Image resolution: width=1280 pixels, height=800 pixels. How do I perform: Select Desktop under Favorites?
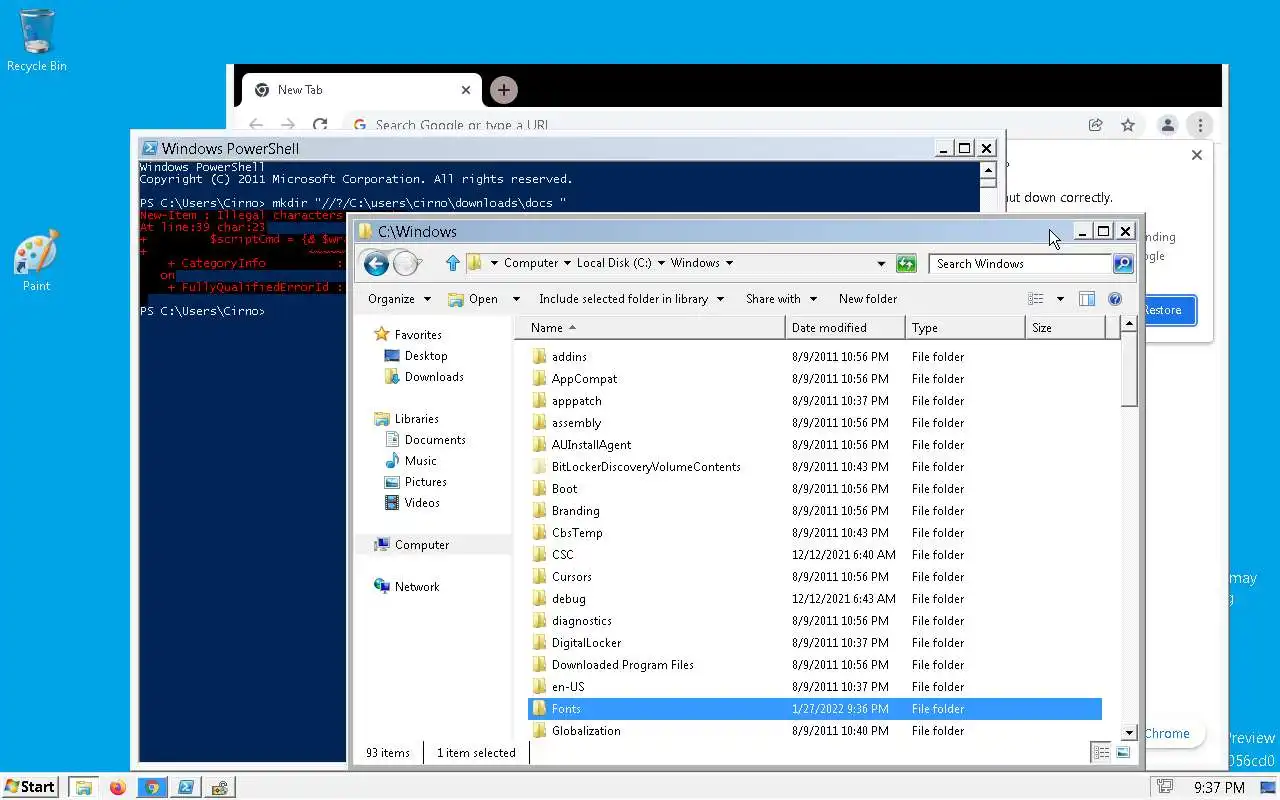[426, 356]
